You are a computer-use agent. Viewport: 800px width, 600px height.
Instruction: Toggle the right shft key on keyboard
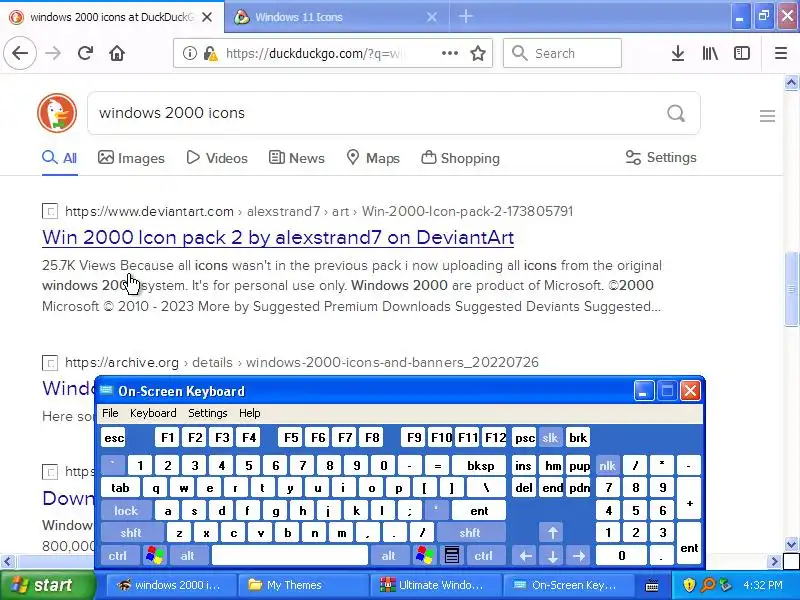(x=470, y=533)
